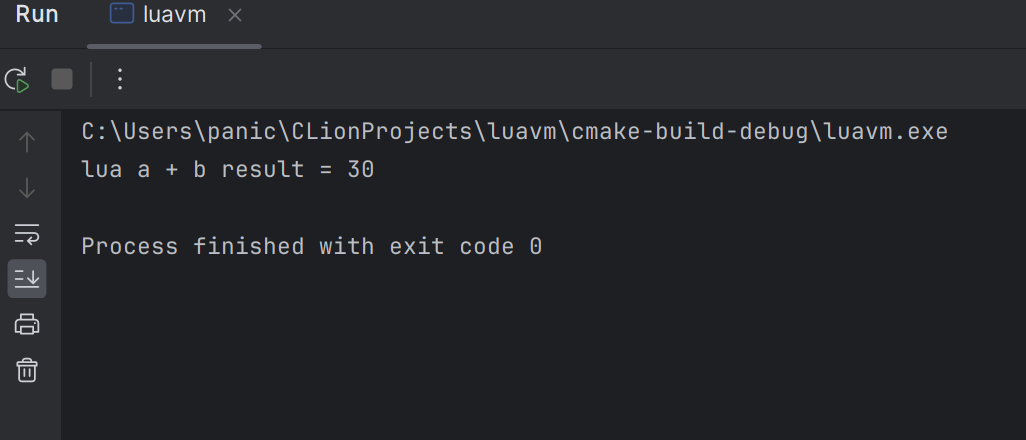Click the luavm.exe executable path line
1026x440 pixels.
click(x=514, y=132)
